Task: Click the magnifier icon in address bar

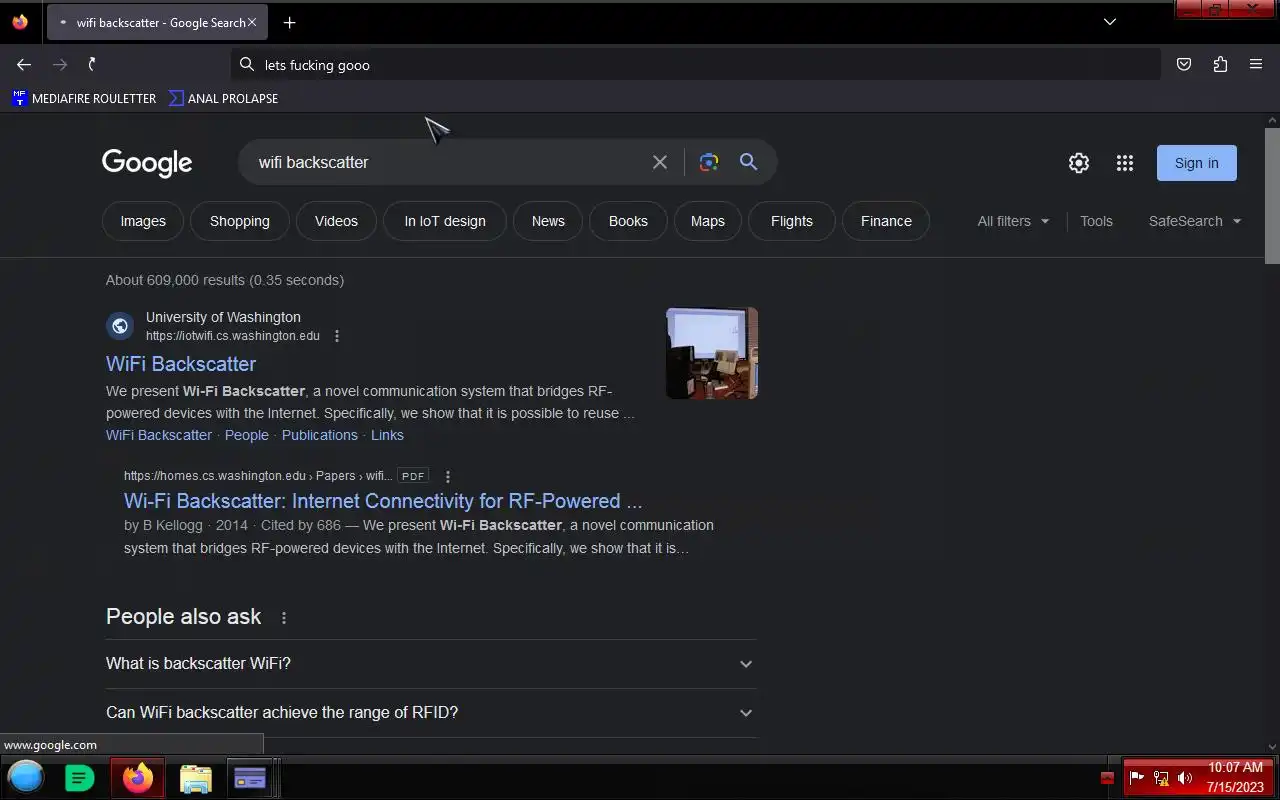Action: (x=247, y=64)
